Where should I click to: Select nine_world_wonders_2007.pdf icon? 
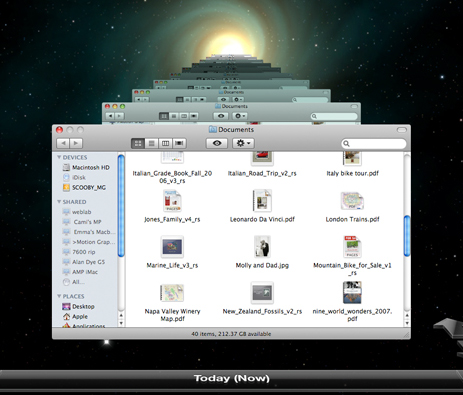point(352,293)
